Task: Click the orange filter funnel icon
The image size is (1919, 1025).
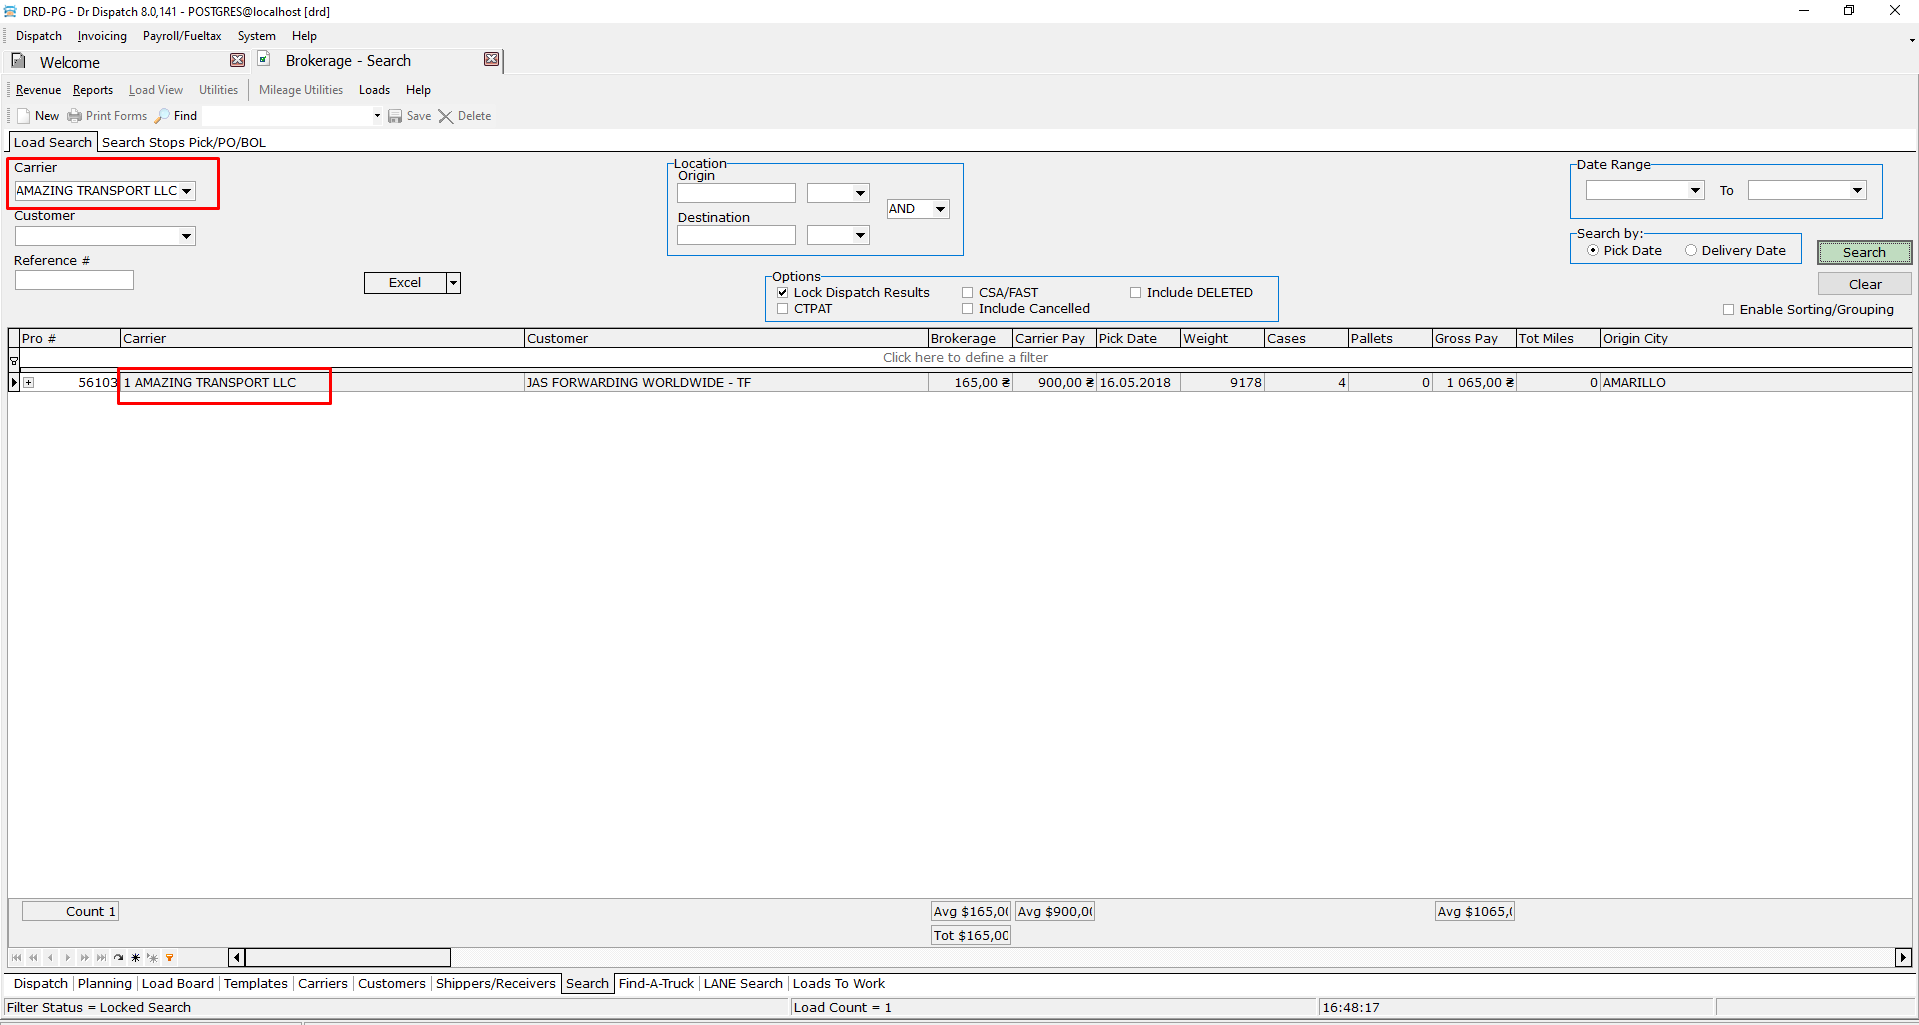Action: pos(170,958)
